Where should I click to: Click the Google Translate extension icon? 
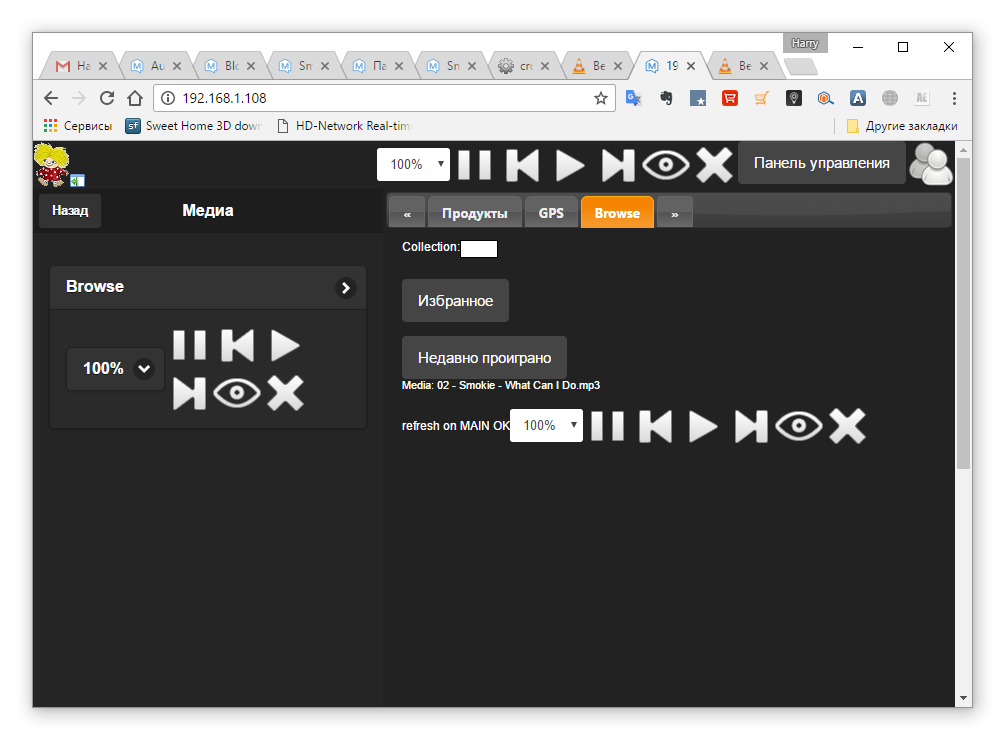click(634, 98)
